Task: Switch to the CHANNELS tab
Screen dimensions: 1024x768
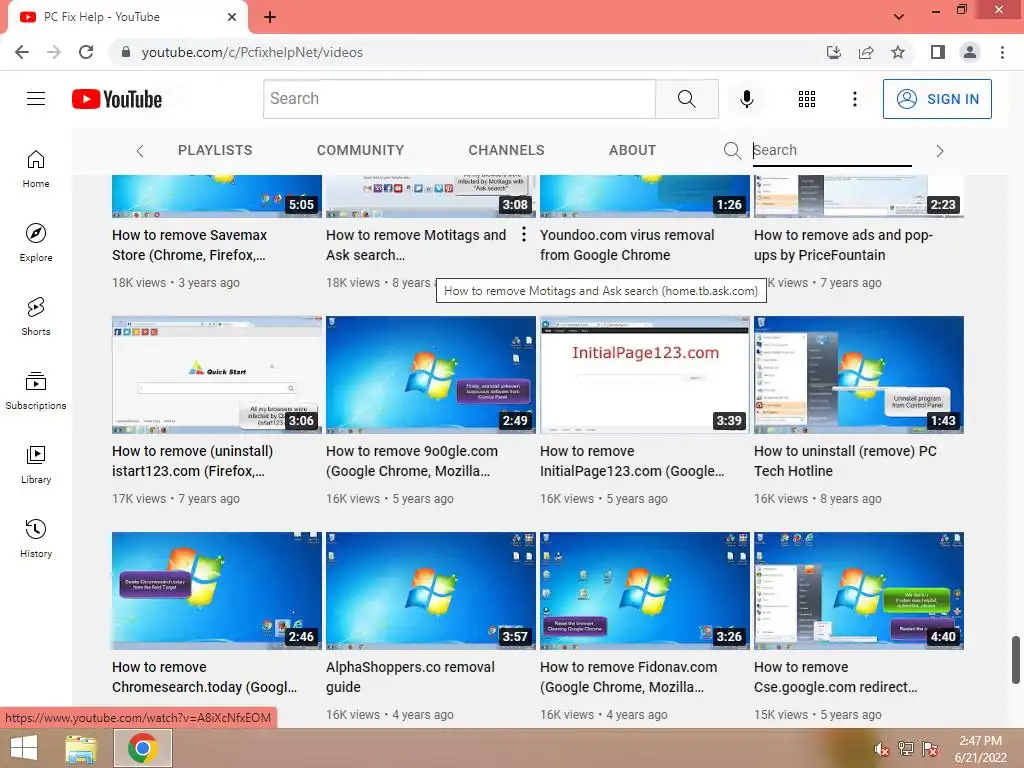Action: pyautogui.click(x=506, y=150)
